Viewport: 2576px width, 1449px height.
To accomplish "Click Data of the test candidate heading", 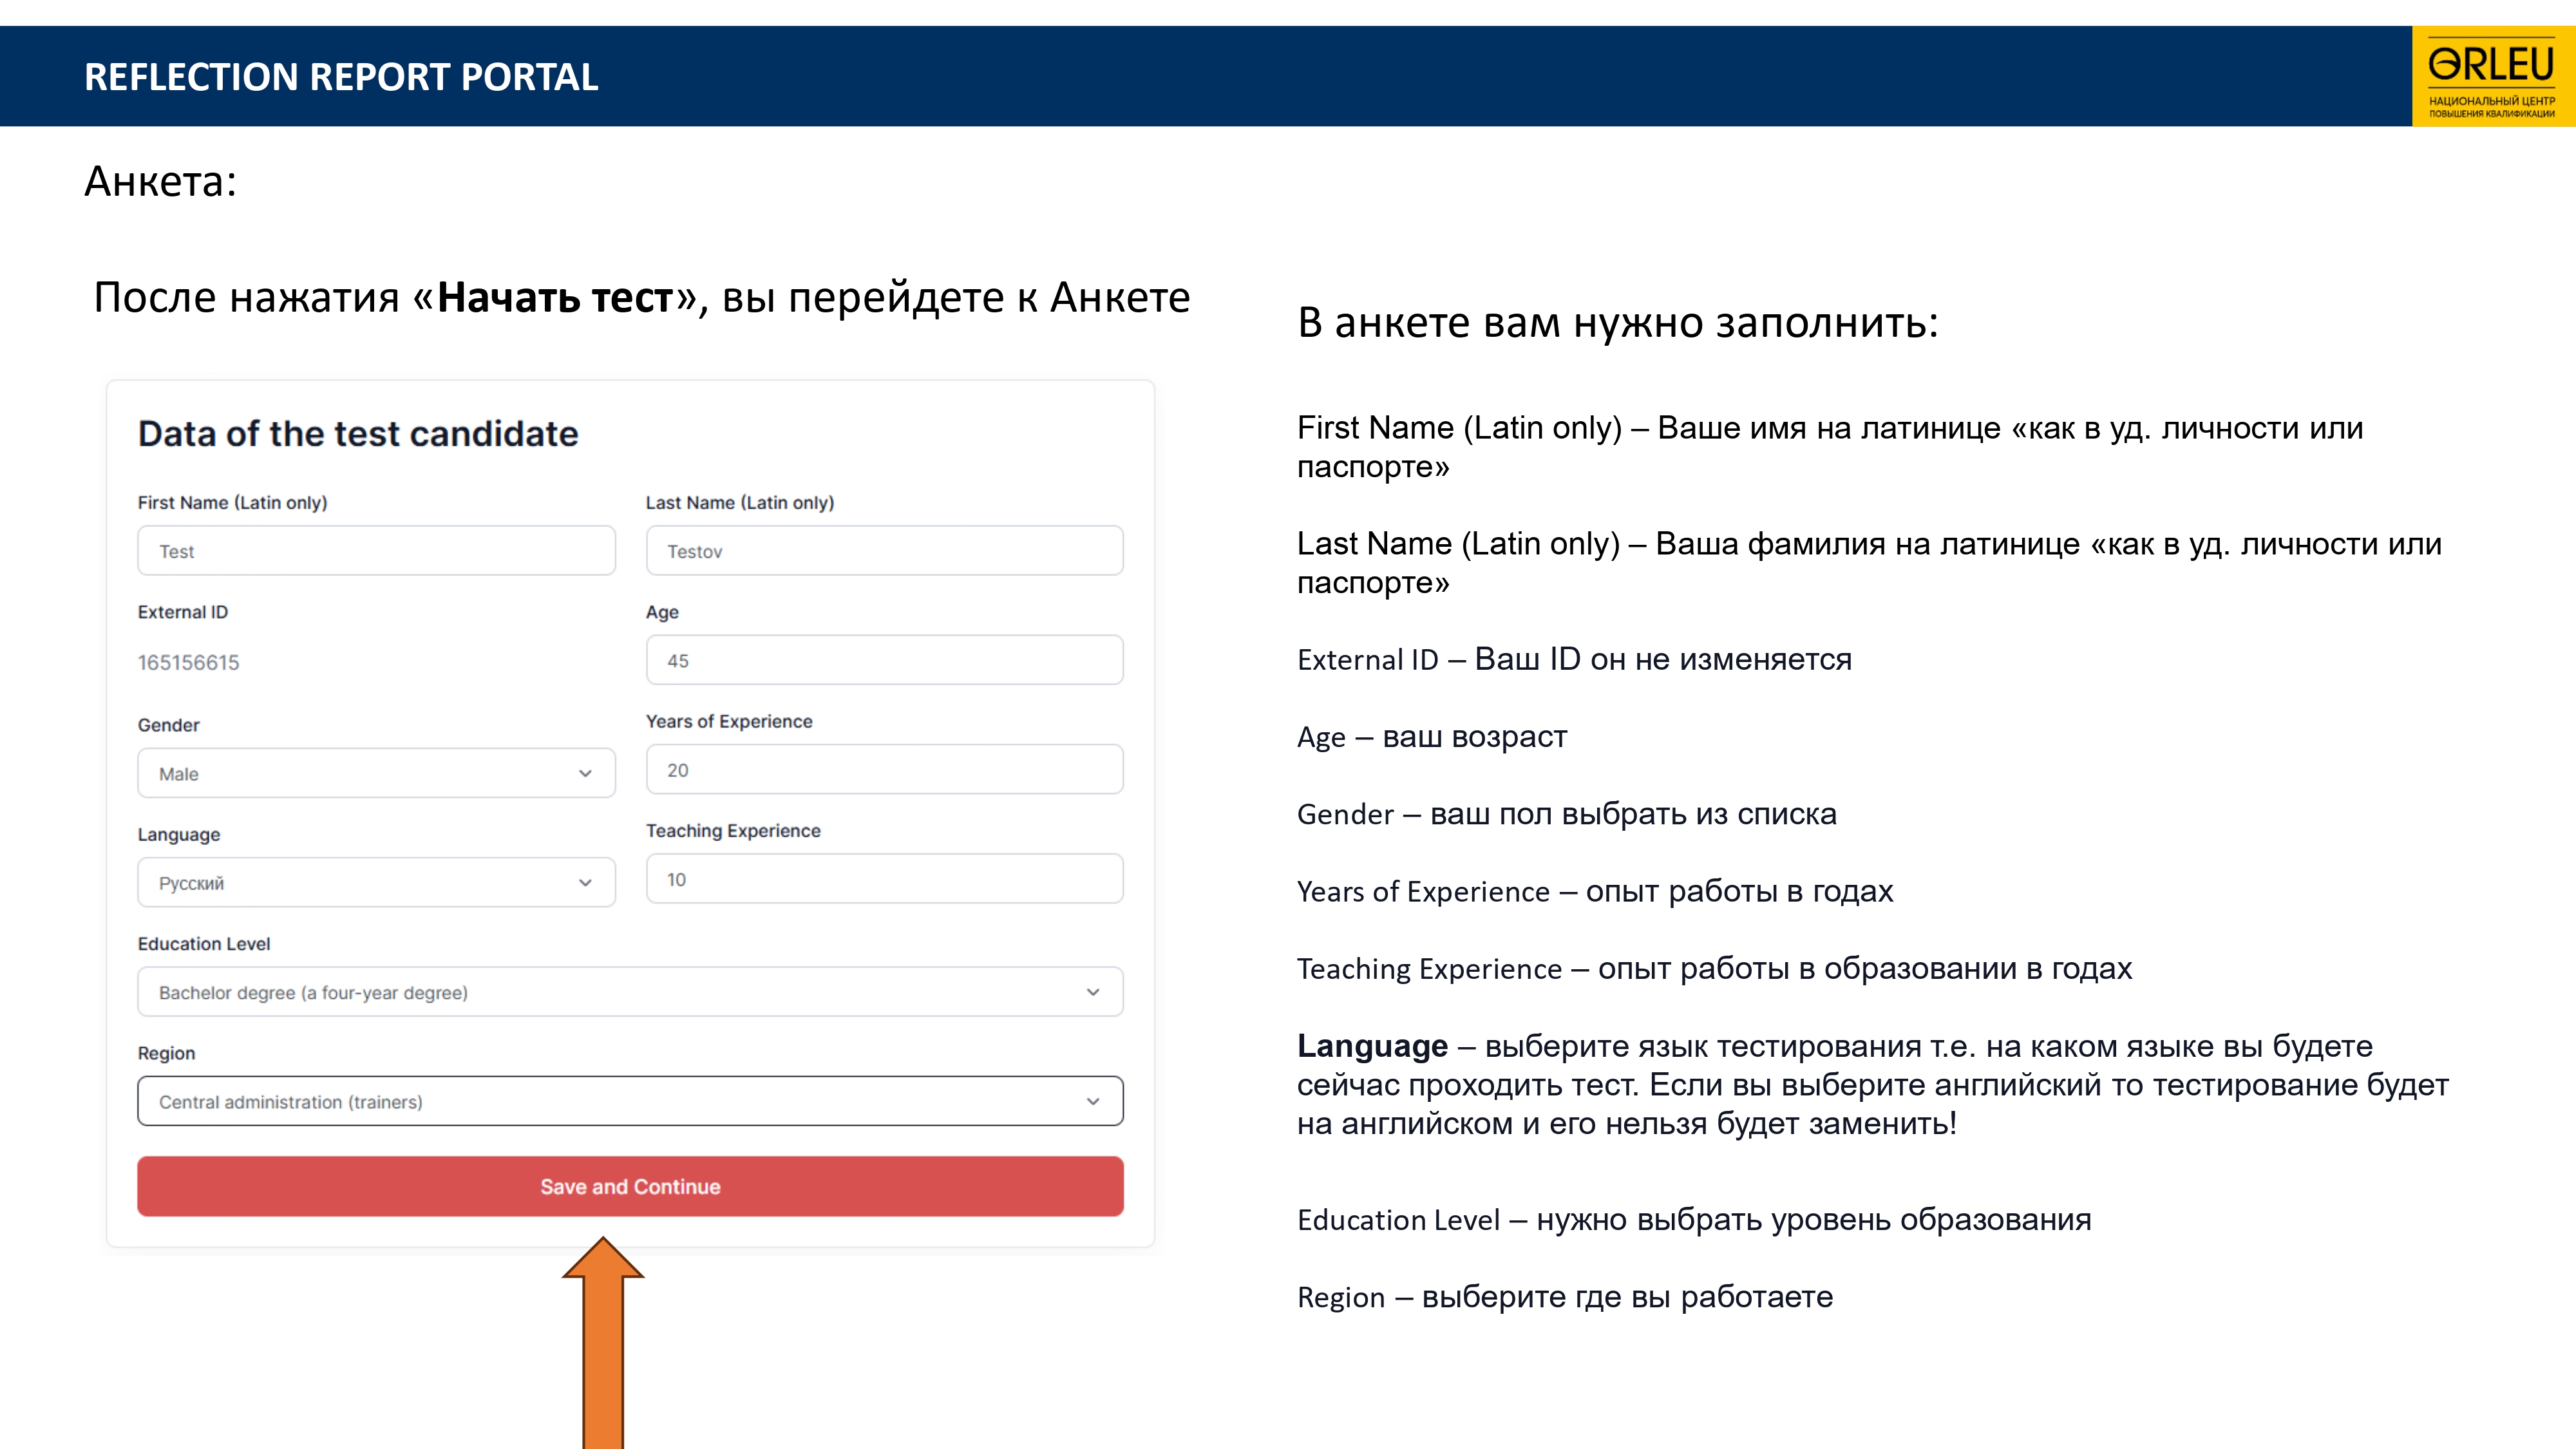I will 358,433.
